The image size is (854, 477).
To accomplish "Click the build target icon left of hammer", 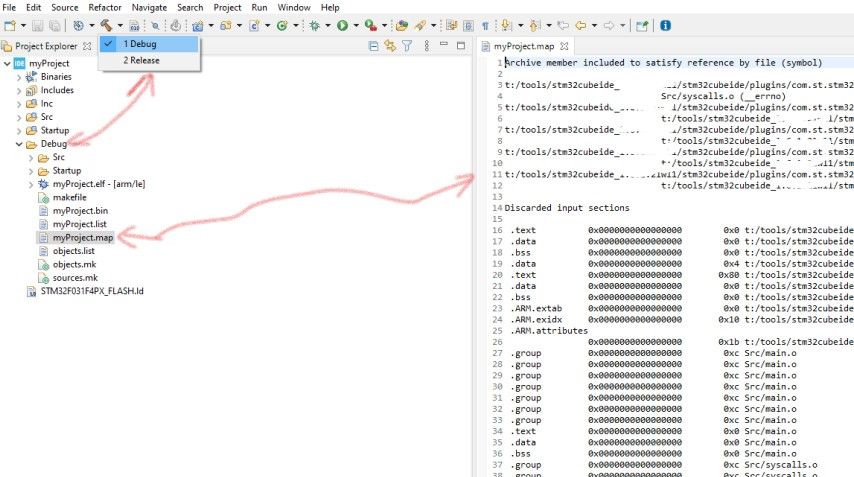I will click(78, 26).
